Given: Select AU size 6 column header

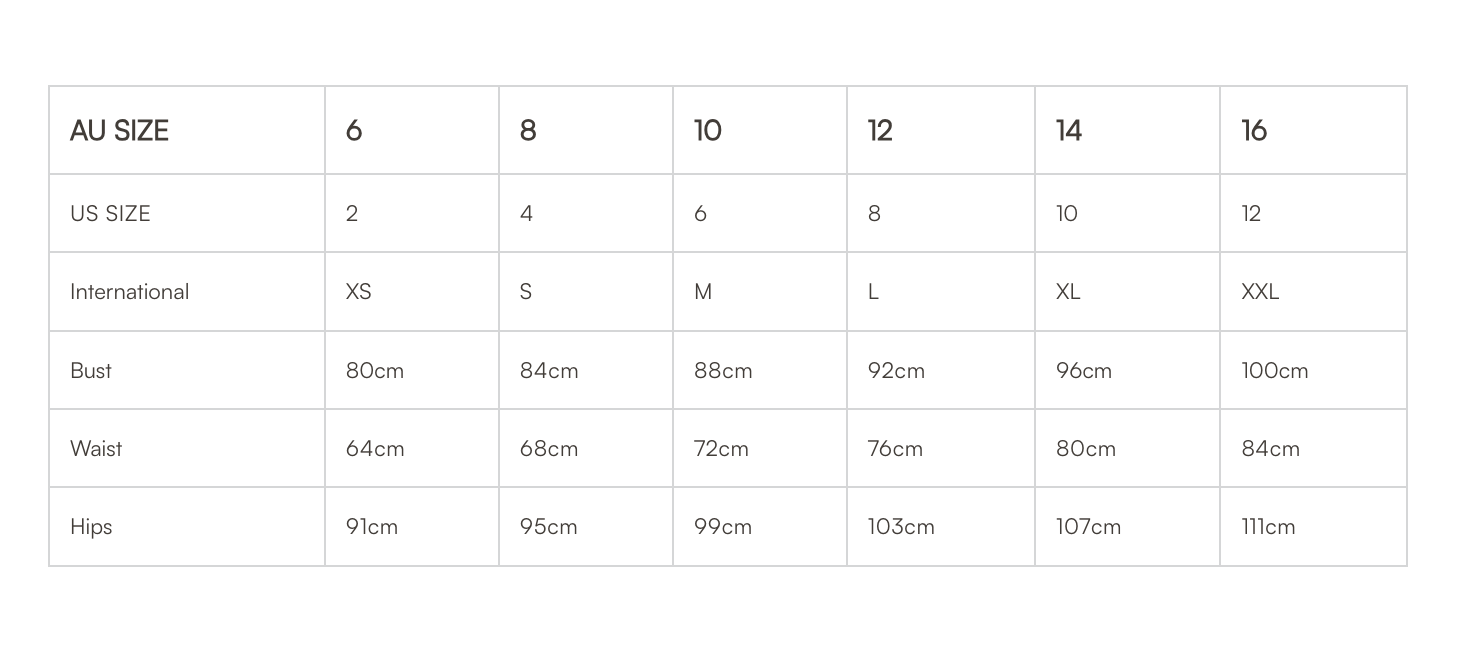Looking at the screenshot, I should tap(412, 130).
